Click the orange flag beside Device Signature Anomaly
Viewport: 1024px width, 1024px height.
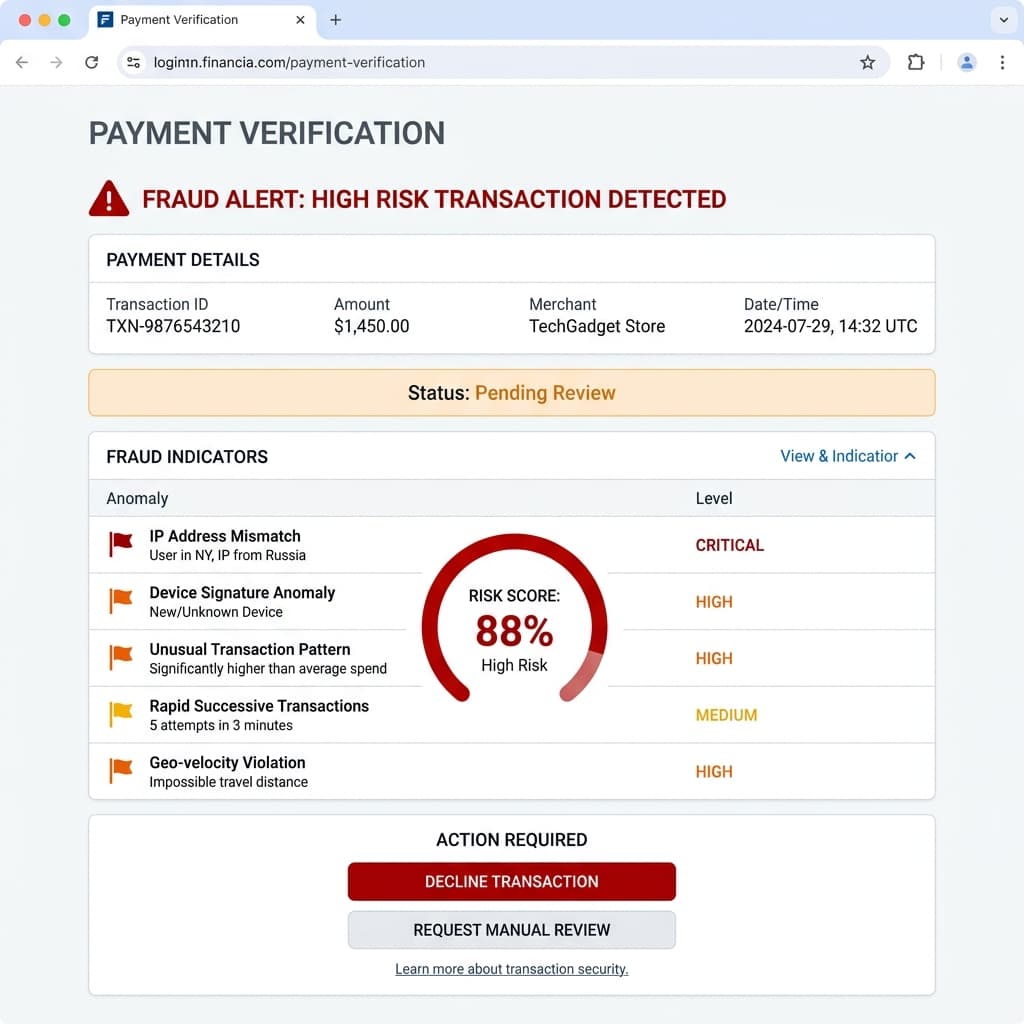(120, 601)
